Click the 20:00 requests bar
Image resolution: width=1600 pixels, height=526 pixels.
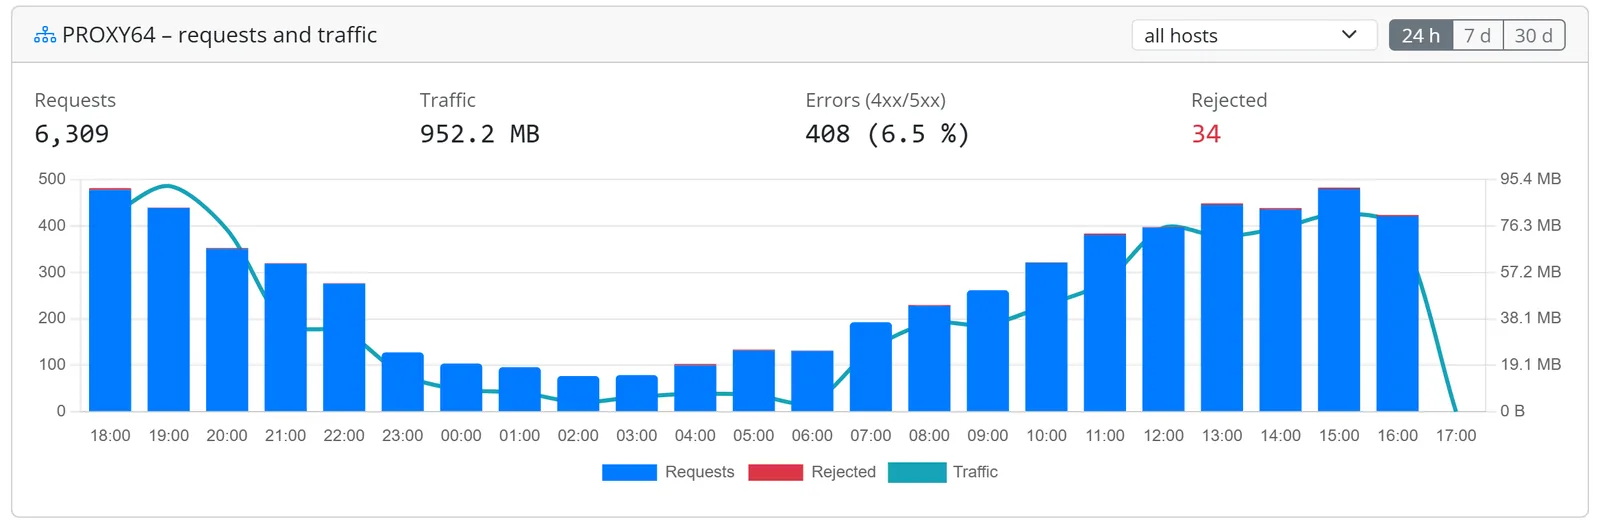click(227, 330)
